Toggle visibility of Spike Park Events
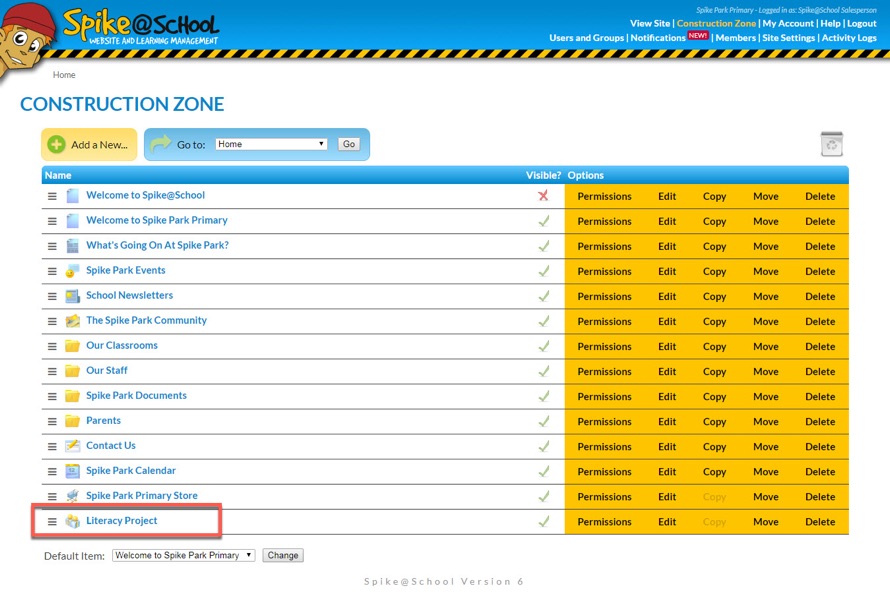 tap(544, 271)
